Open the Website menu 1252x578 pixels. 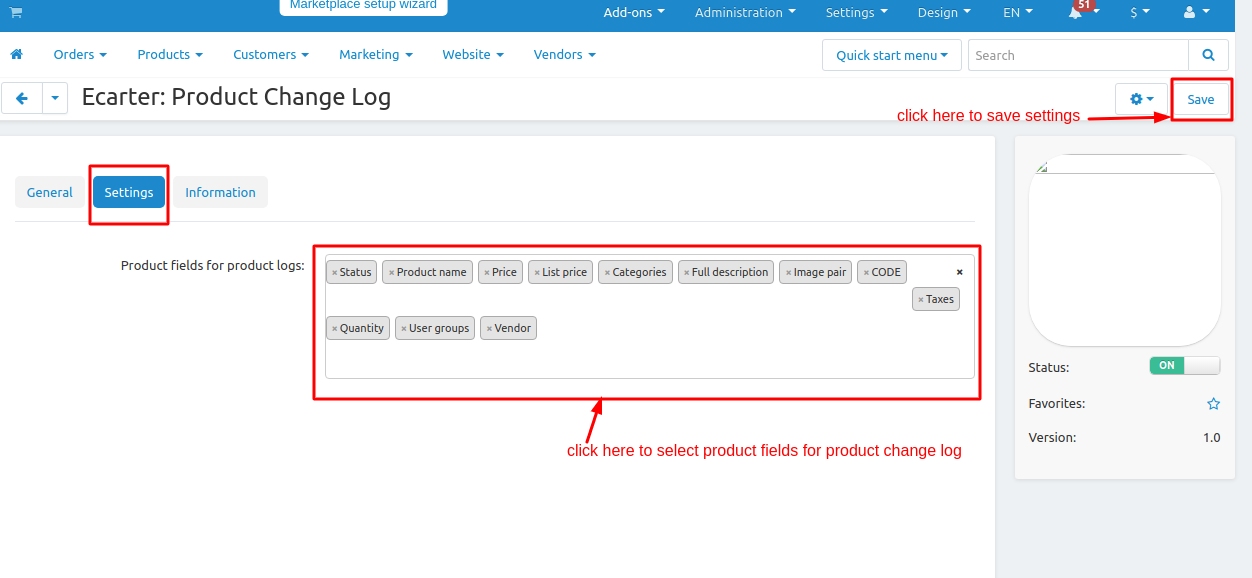pyautogui.click(x=473, y=55)
